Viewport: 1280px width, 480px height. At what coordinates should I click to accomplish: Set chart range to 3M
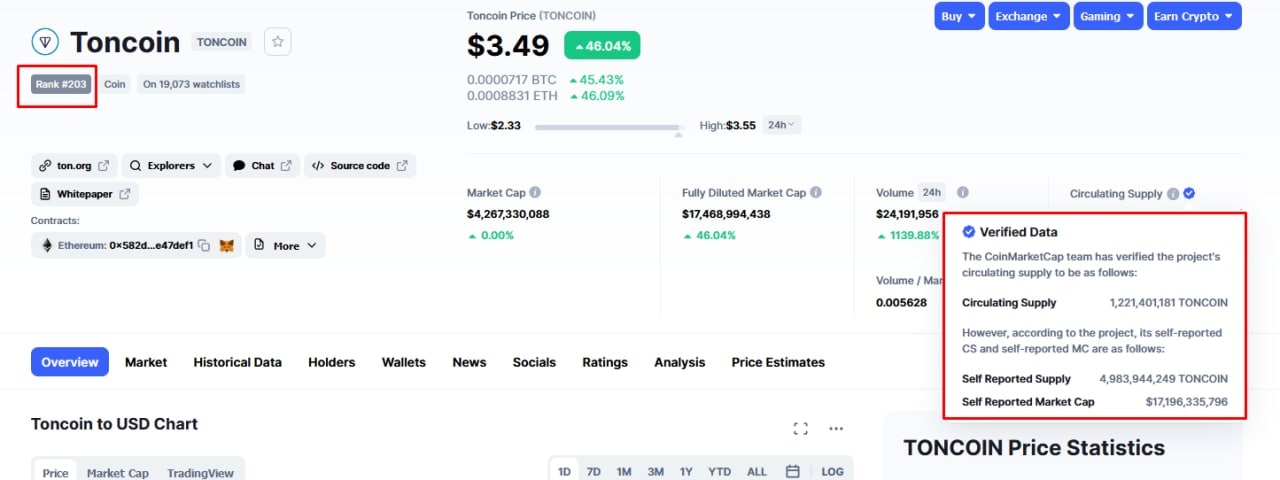tap(655, 472)
